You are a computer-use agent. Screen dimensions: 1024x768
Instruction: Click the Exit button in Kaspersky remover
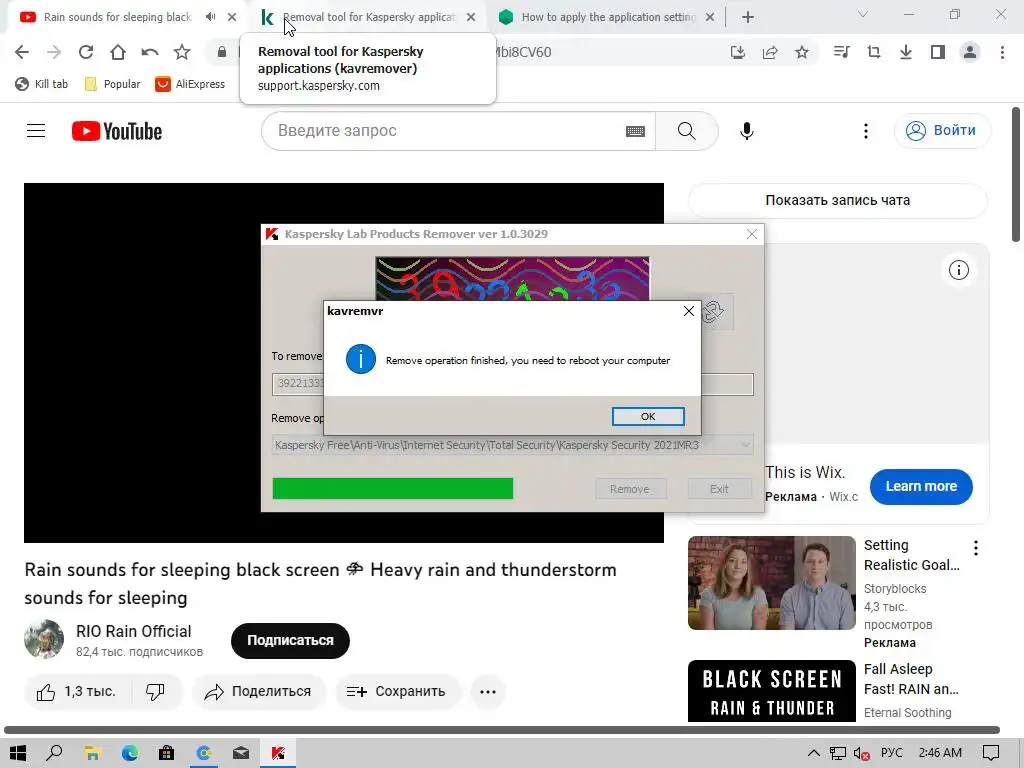coord(719,488)
